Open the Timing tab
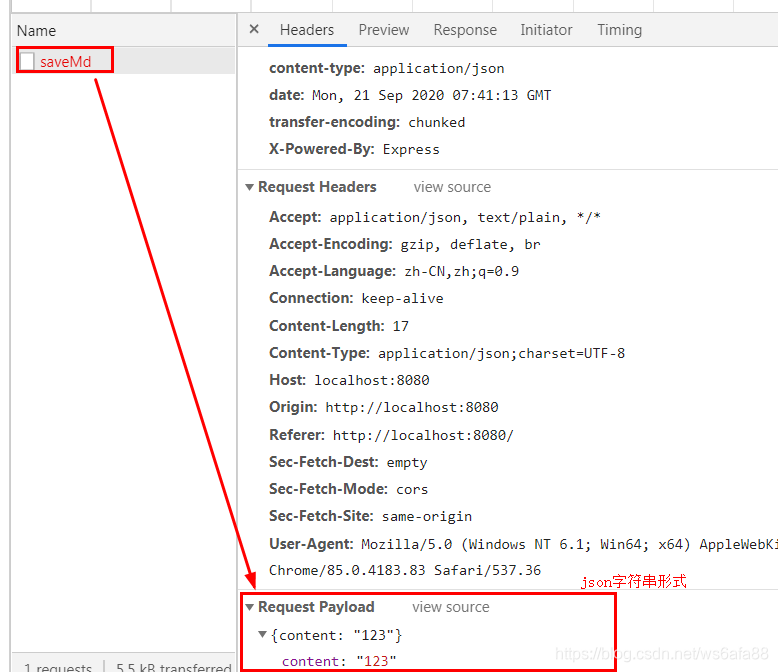The width and height of the screenshot is (778, 672). (619, 30)
